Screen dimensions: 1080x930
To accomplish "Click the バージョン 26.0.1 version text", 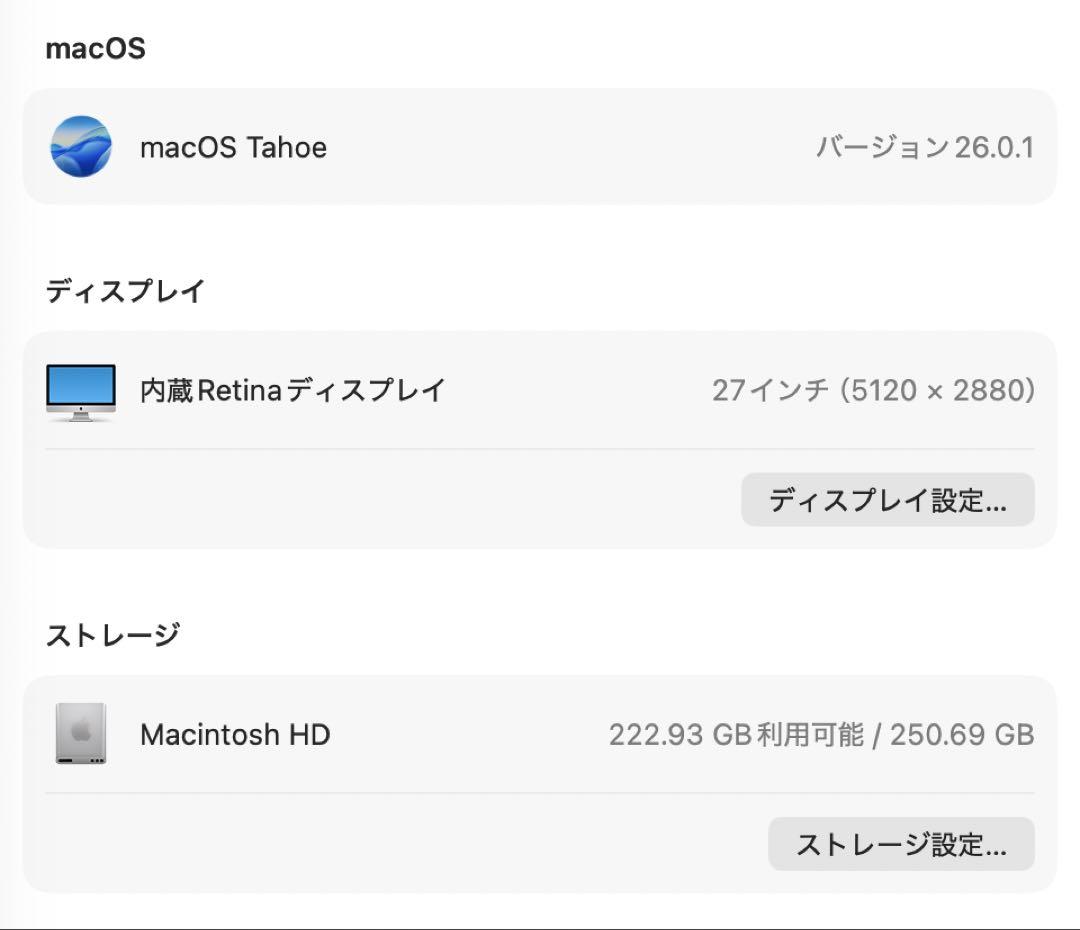I will click(925, 147).
